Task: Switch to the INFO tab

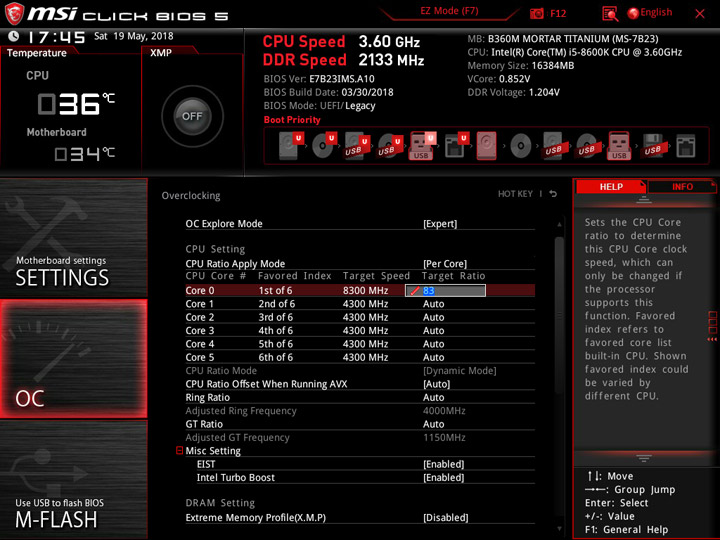Action: pos(682,186)
